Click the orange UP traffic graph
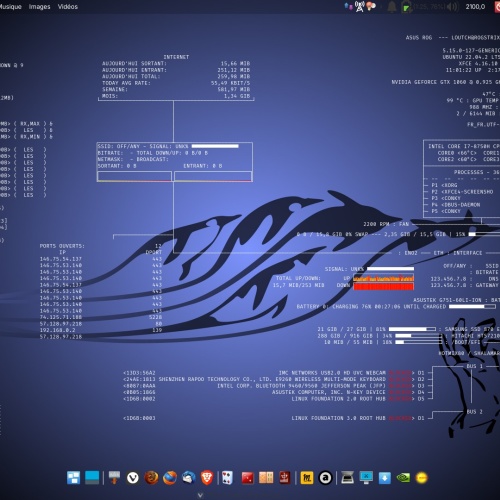The width and height of the screenshot is (500, 500). click(383, 278)
